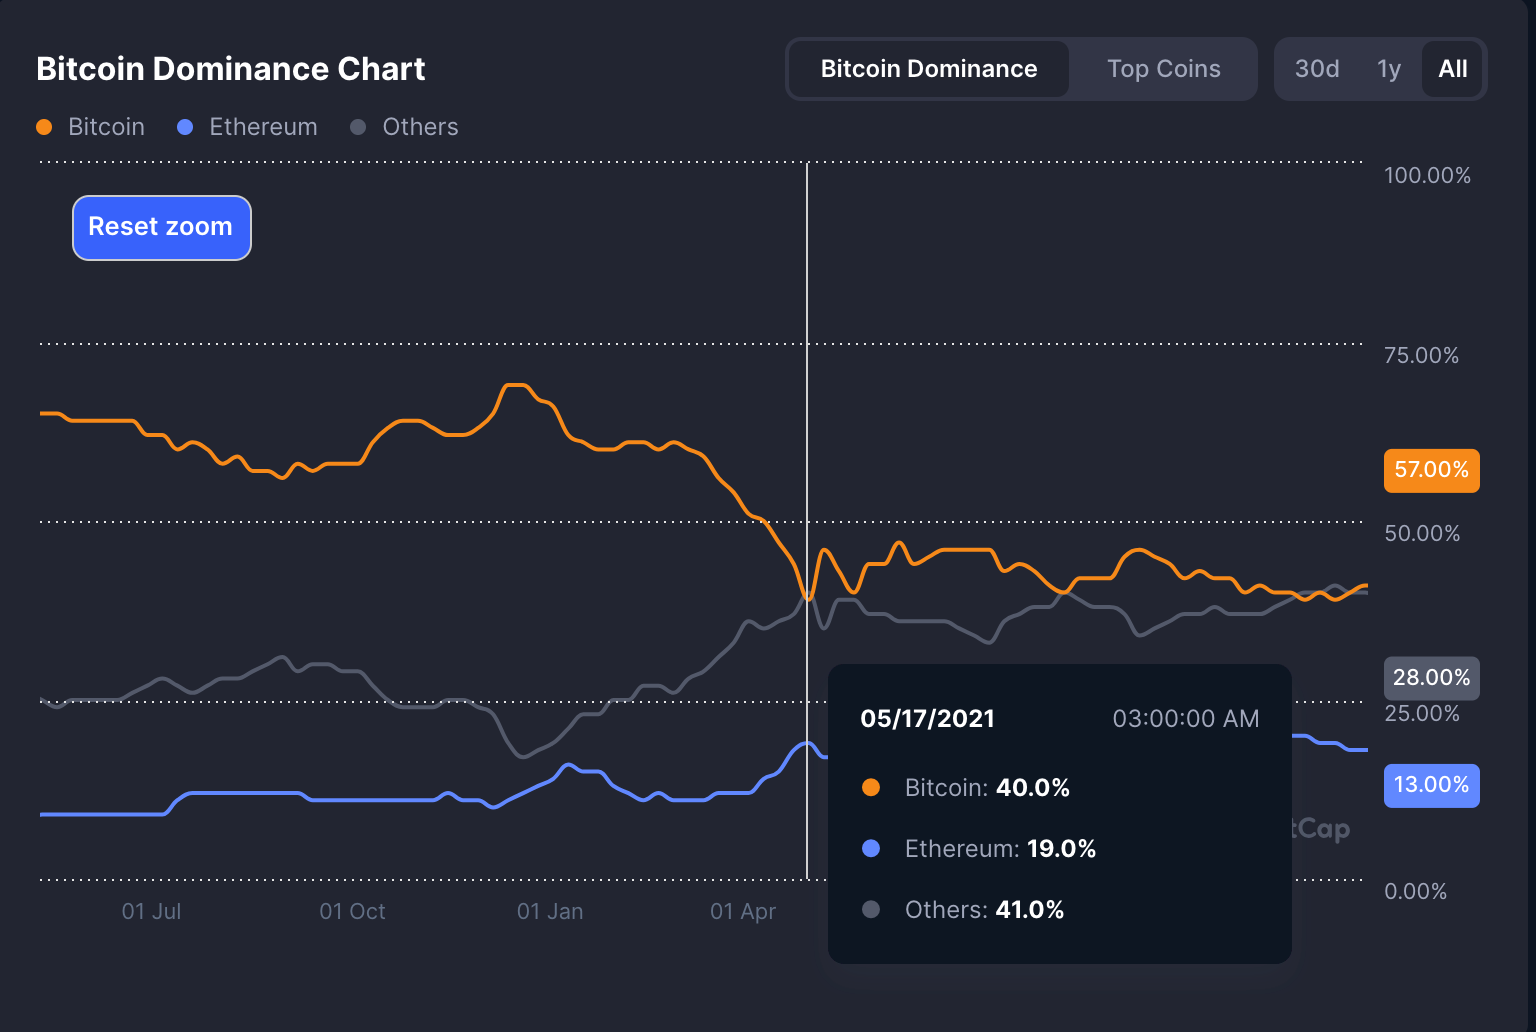Toggle the Ethereum series visibility
The image size is (1536, 1032).
coord(247,127)
